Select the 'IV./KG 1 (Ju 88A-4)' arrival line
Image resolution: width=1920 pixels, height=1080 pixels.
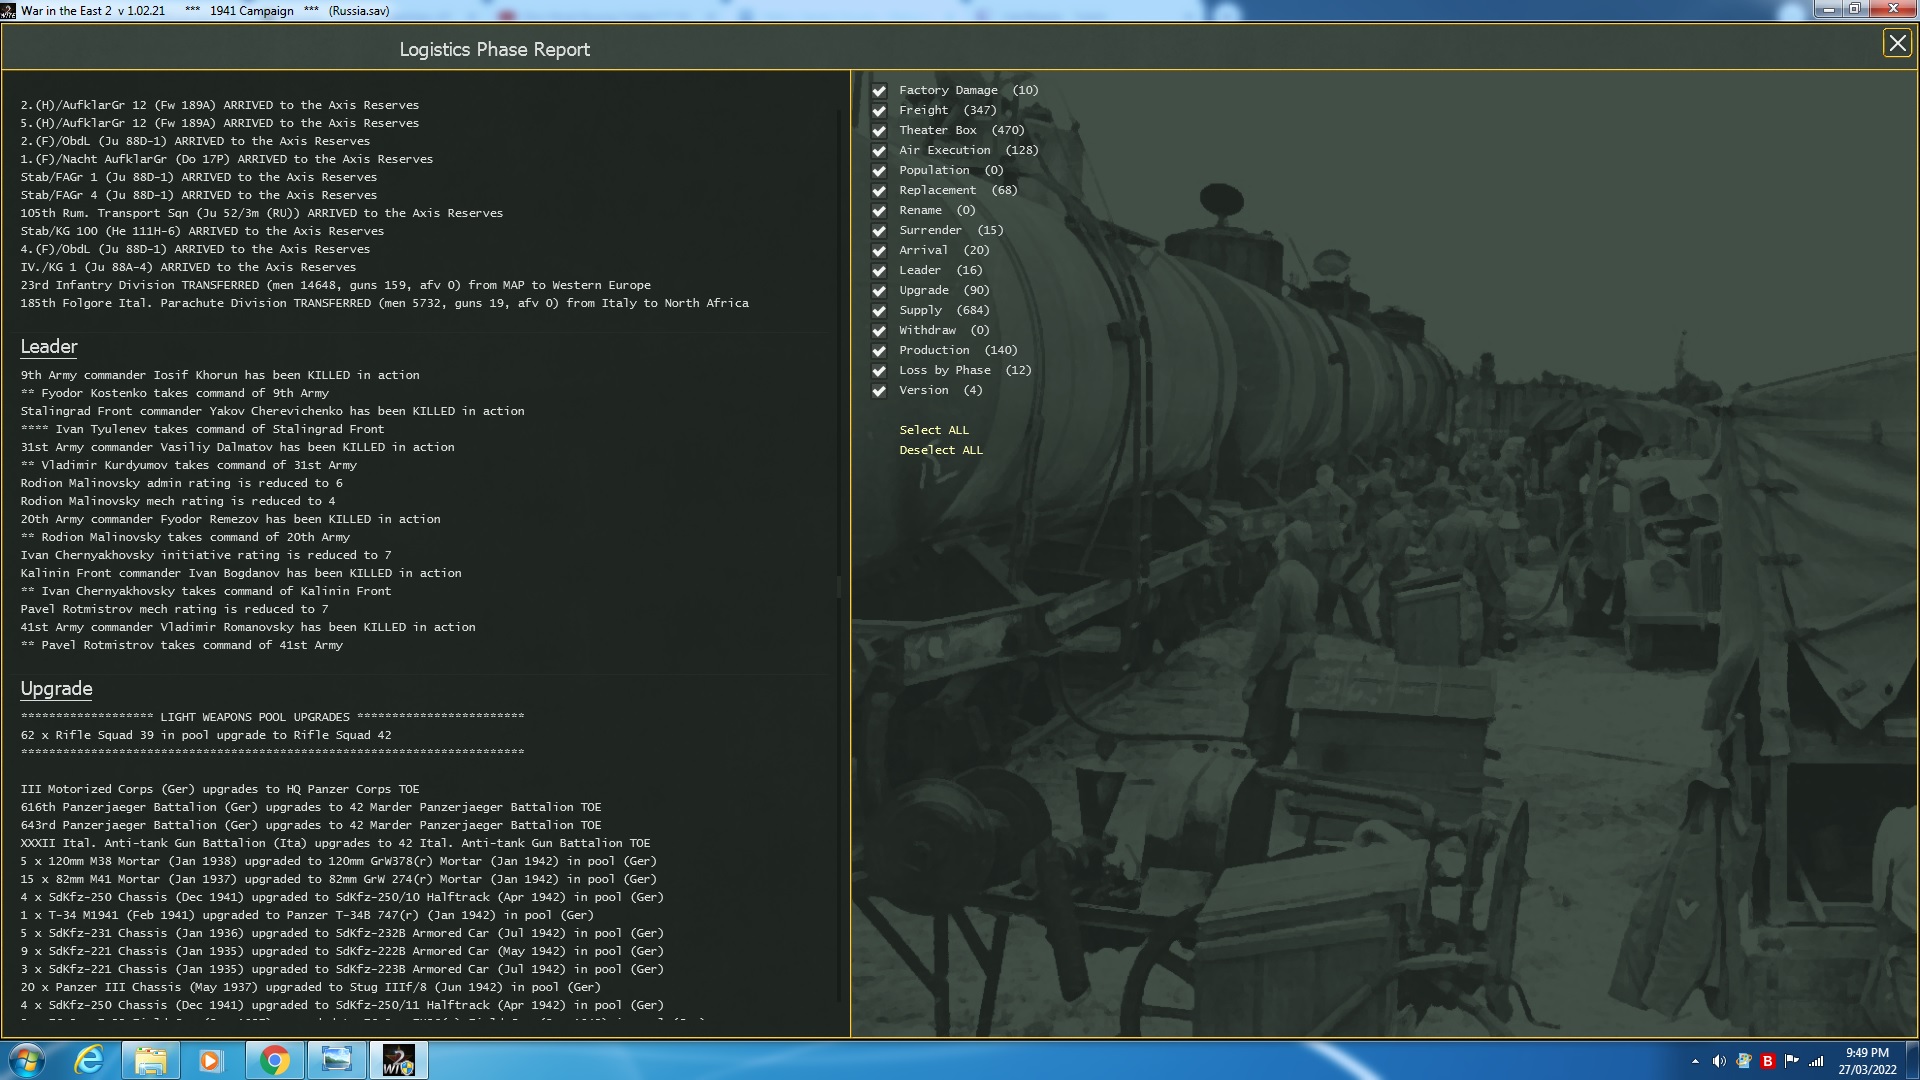pos(188,267)
